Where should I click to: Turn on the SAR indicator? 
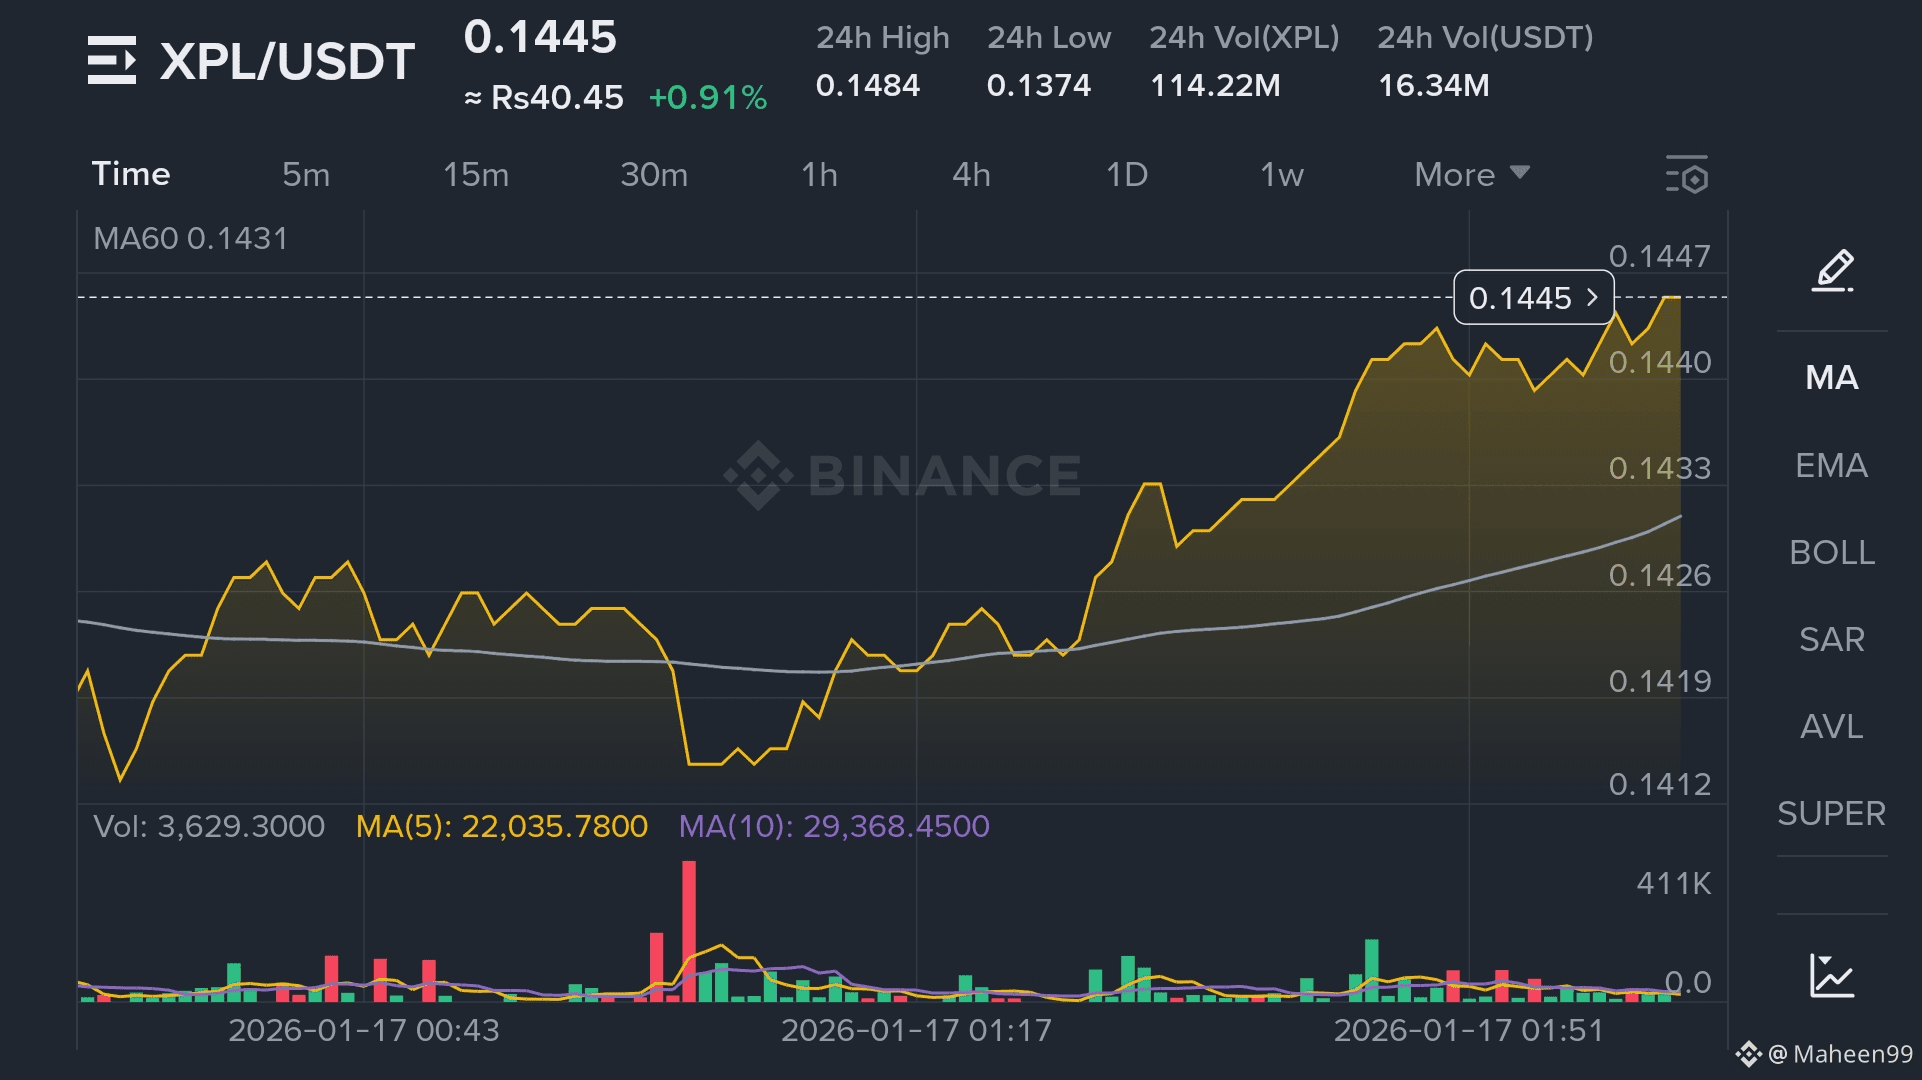(x=1831, y=640)
